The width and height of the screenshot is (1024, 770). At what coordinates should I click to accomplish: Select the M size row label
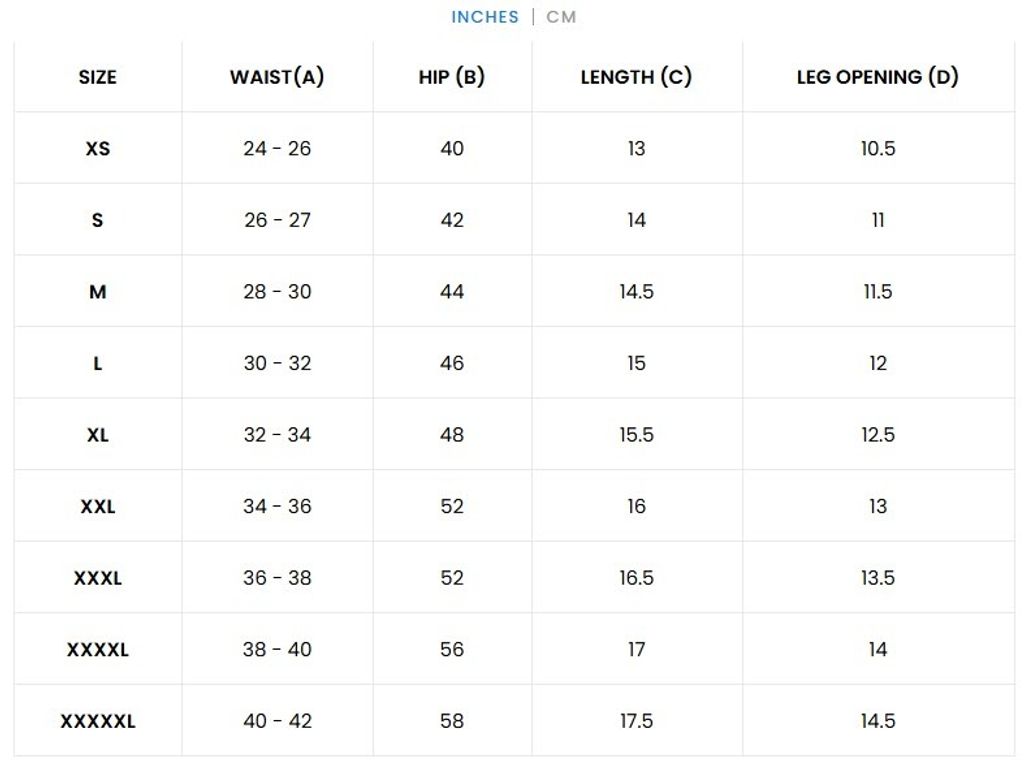point(97,292)
